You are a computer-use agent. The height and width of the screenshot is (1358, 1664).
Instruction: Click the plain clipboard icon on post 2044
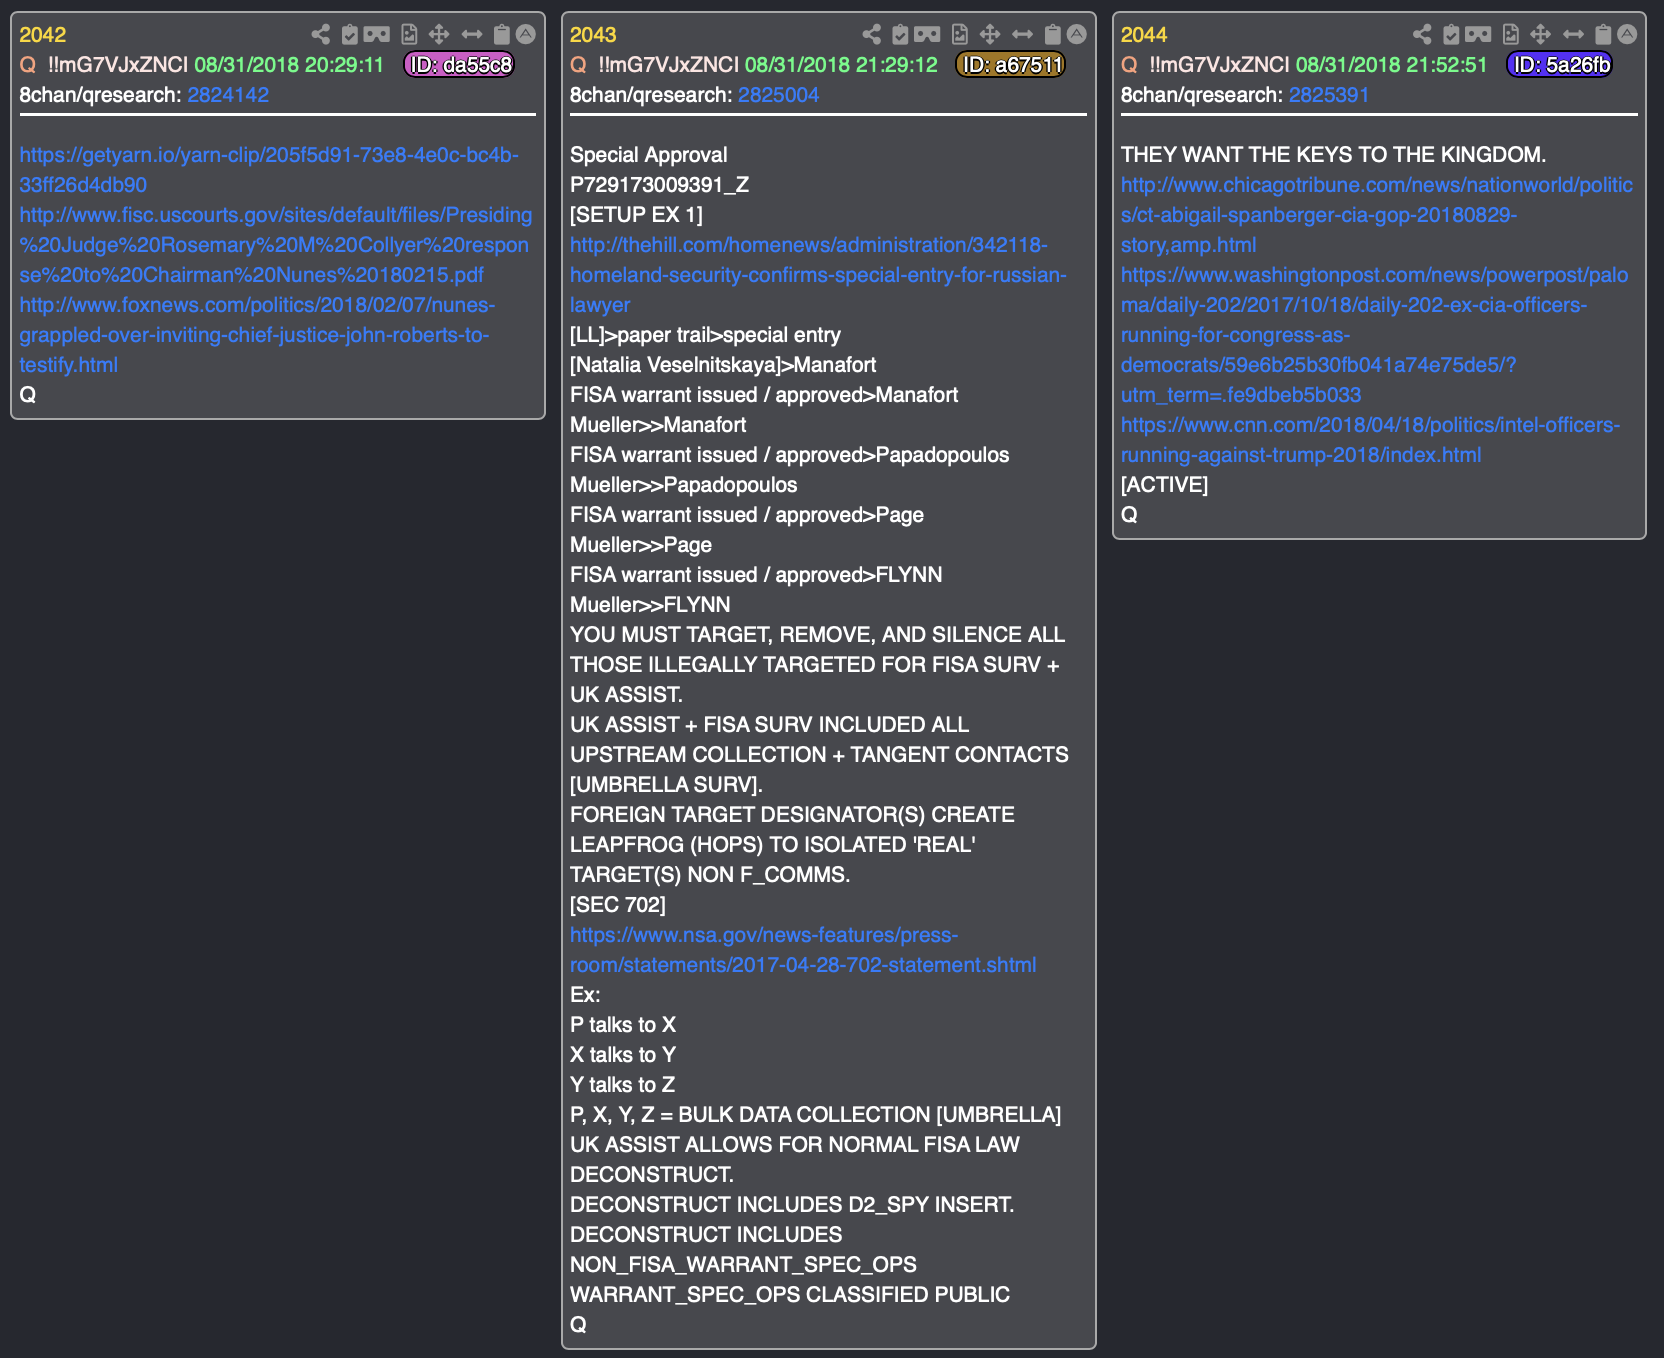coord(1604,35)
